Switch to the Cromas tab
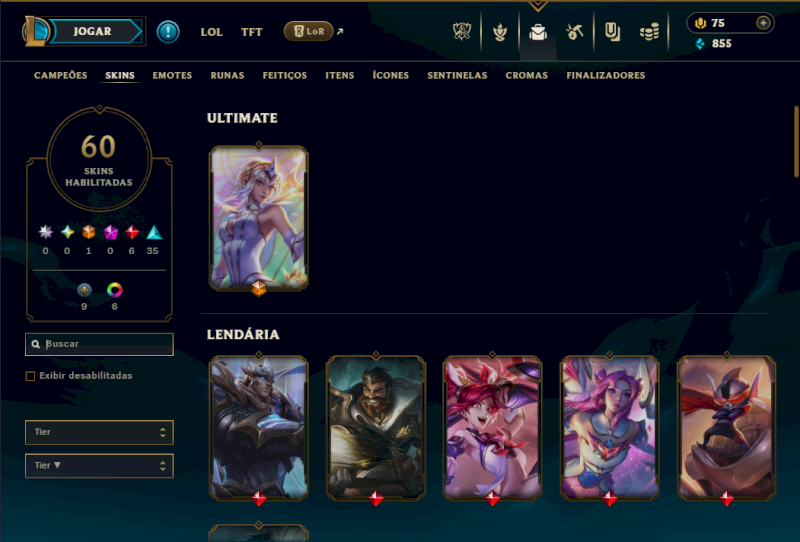The image size is (800, 542). pyautogui.click(x=527, y=76)
